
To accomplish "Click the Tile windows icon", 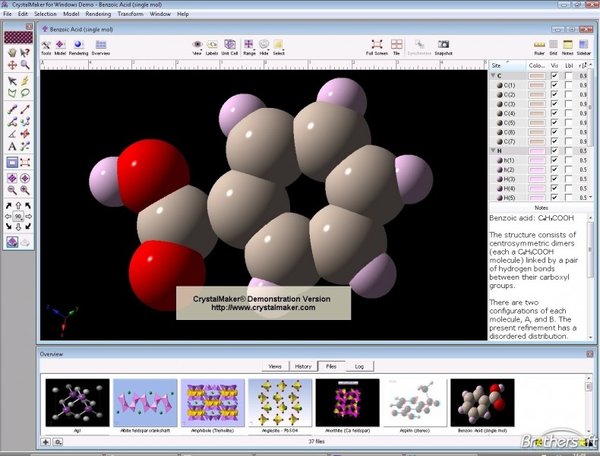I will tap(398, 46).
